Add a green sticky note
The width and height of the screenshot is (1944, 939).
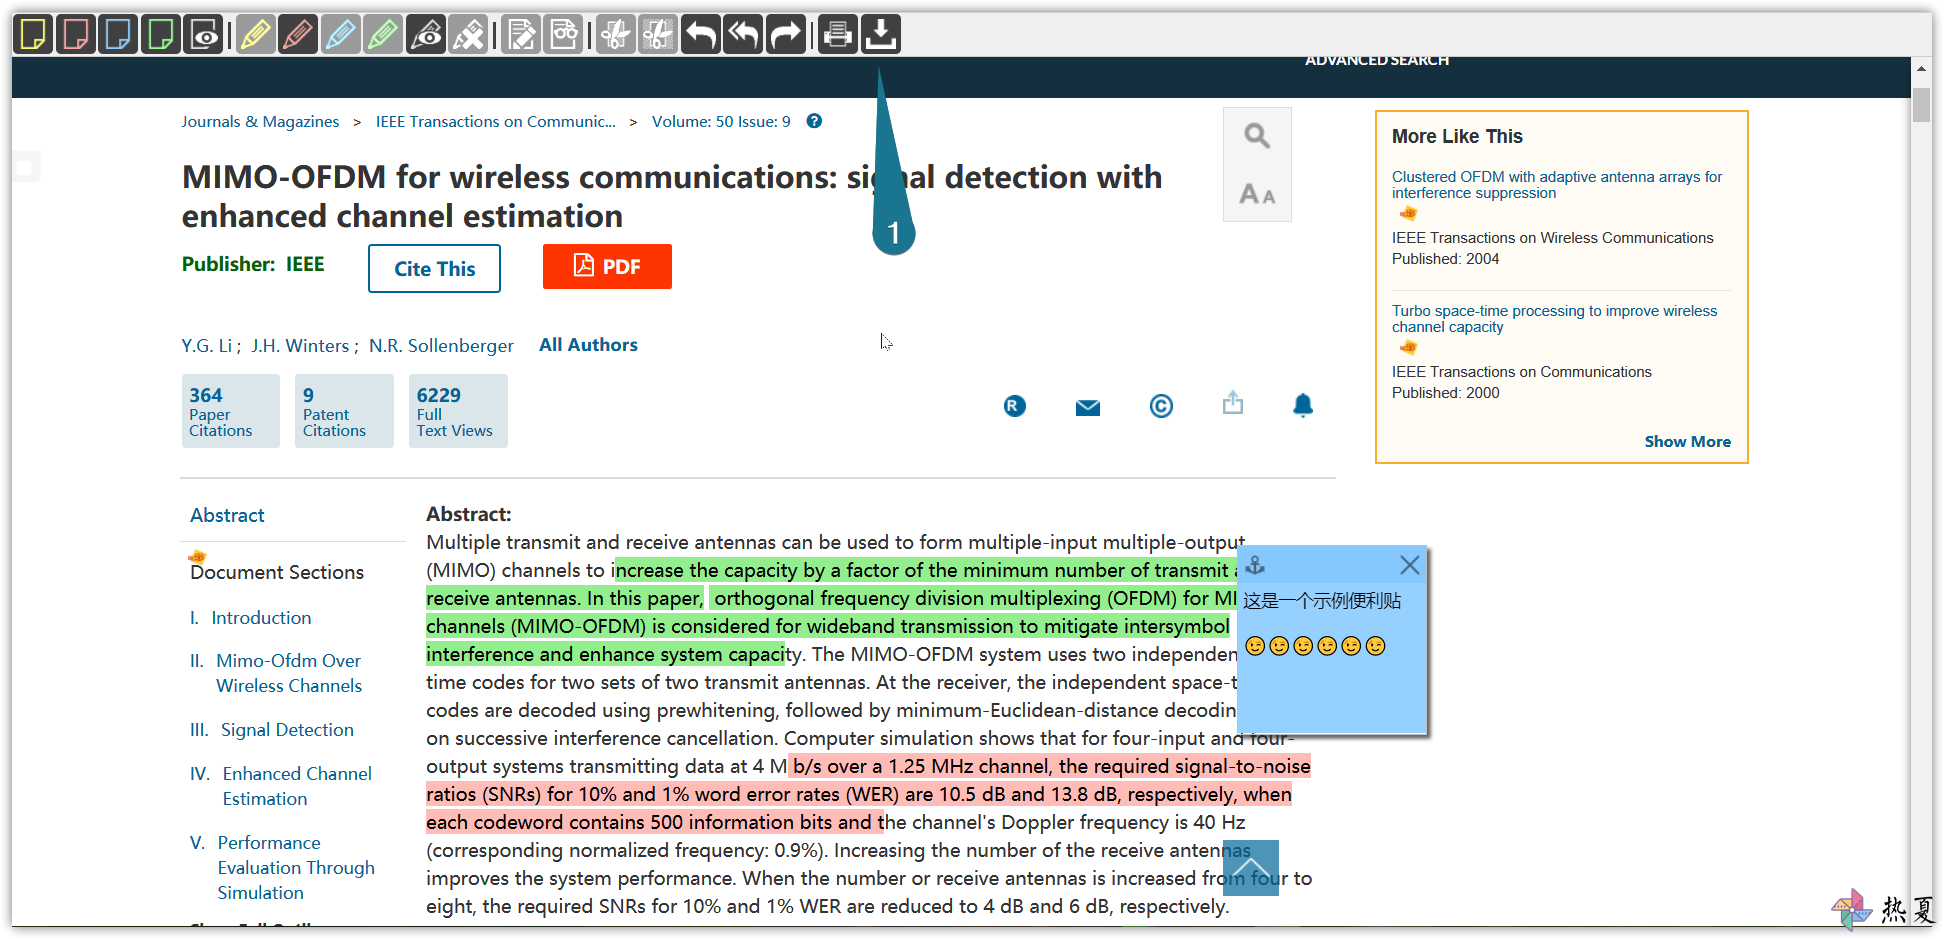coord(161,34)
